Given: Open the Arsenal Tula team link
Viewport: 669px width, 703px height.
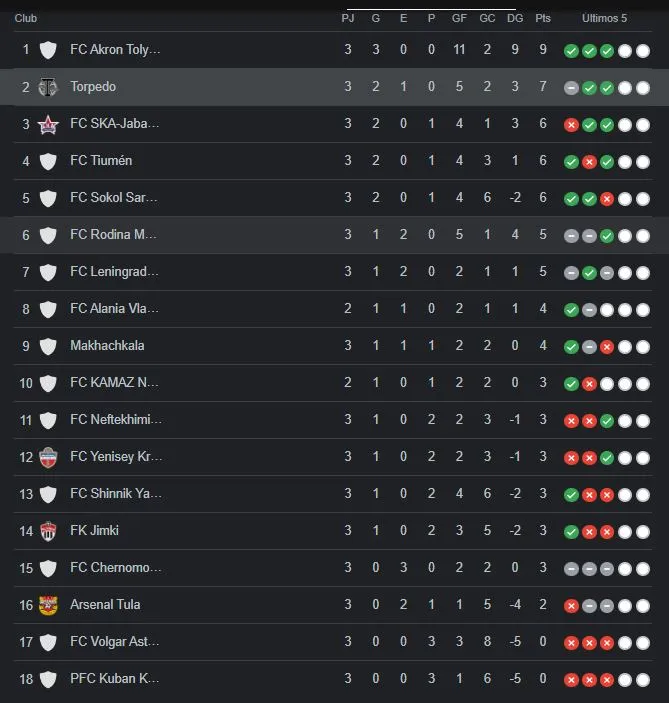Looking at the screenshot, I should pyautogui.click(x=105, y=605).
